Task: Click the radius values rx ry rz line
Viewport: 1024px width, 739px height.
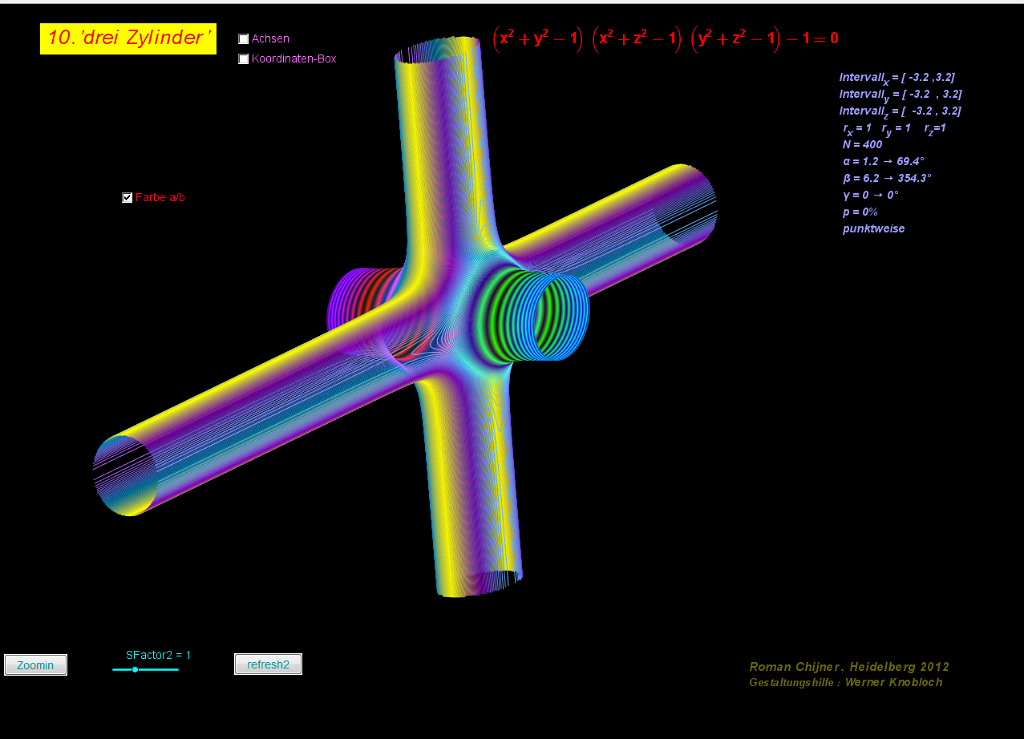Action: 893,128
